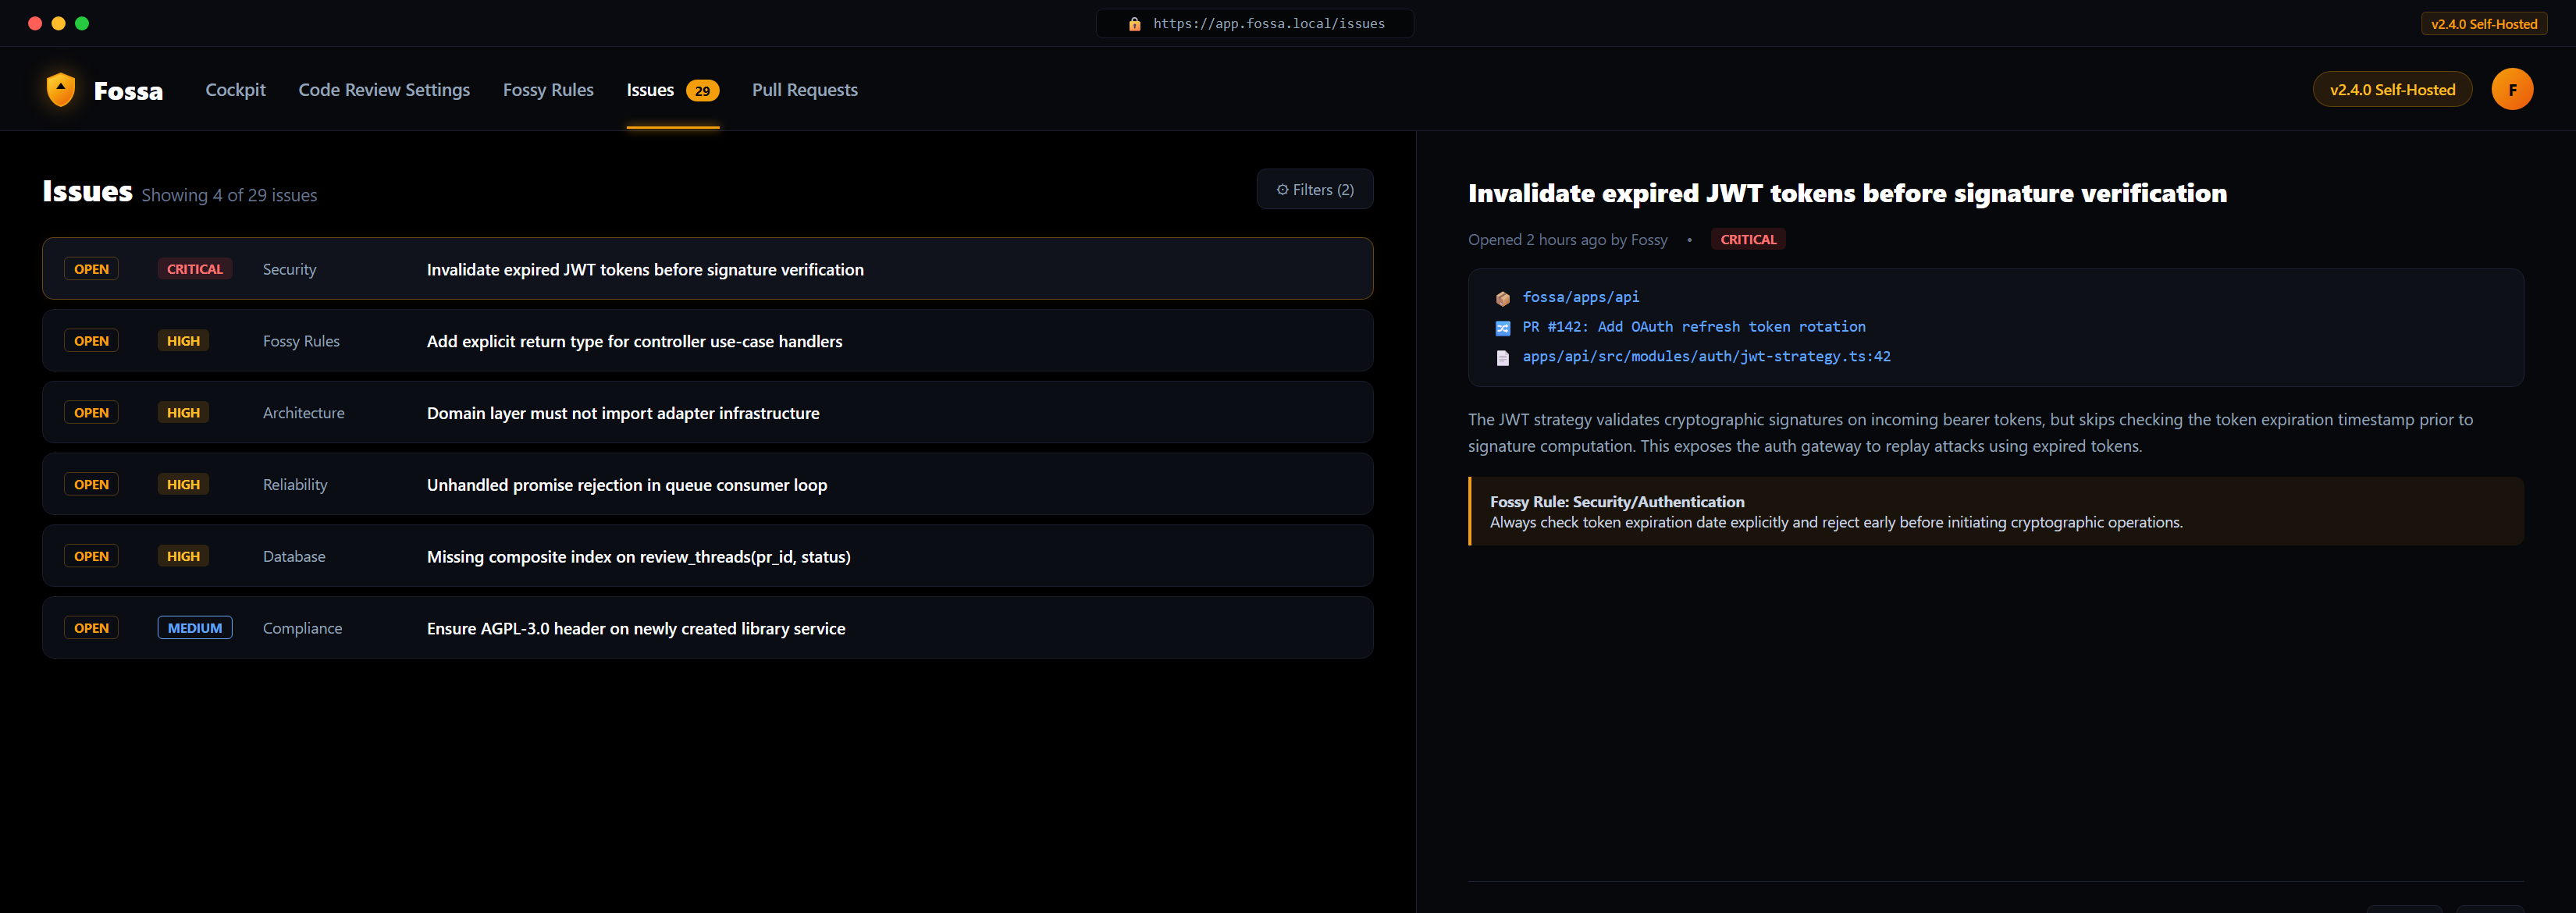Click the HIGH badge on Database row
The height and width of the screenshot is (913, 2576).
183,556
